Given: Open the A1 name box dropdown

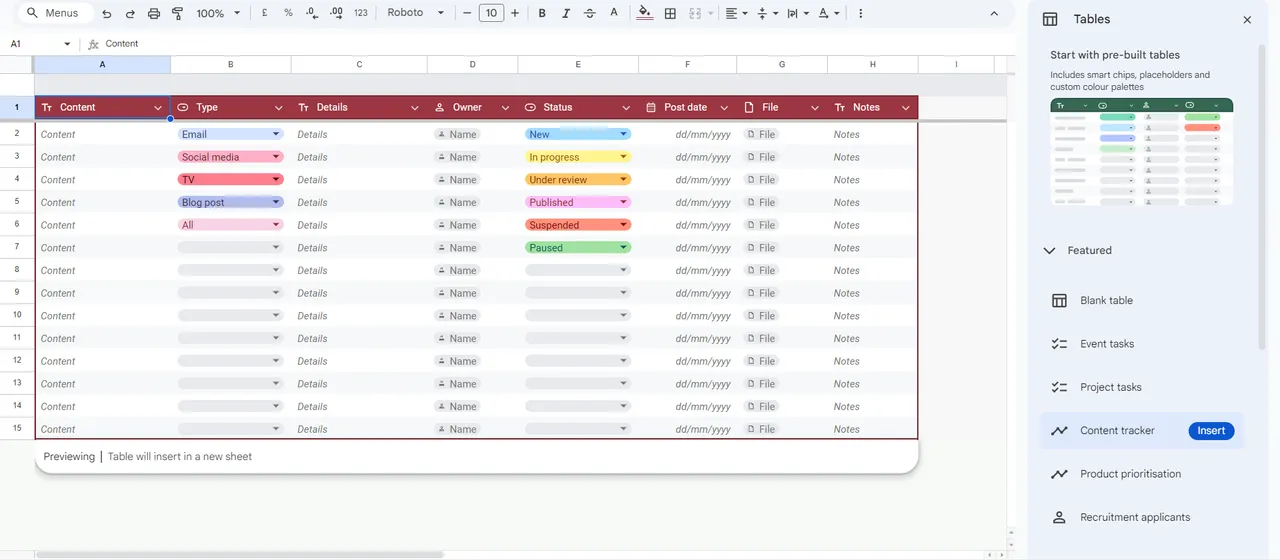Looking at the screenshot, I should (x=68, y=44).
